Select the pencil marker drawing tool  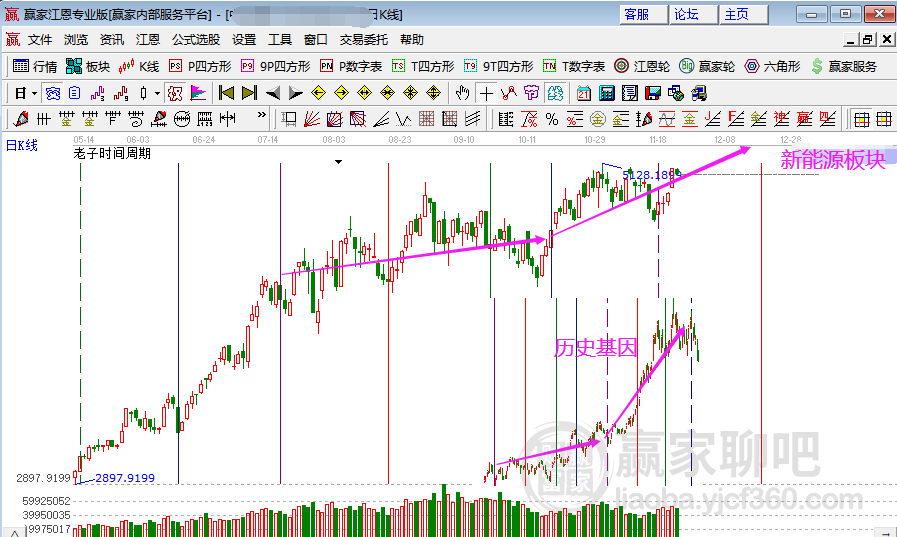[x=21, y=119]
